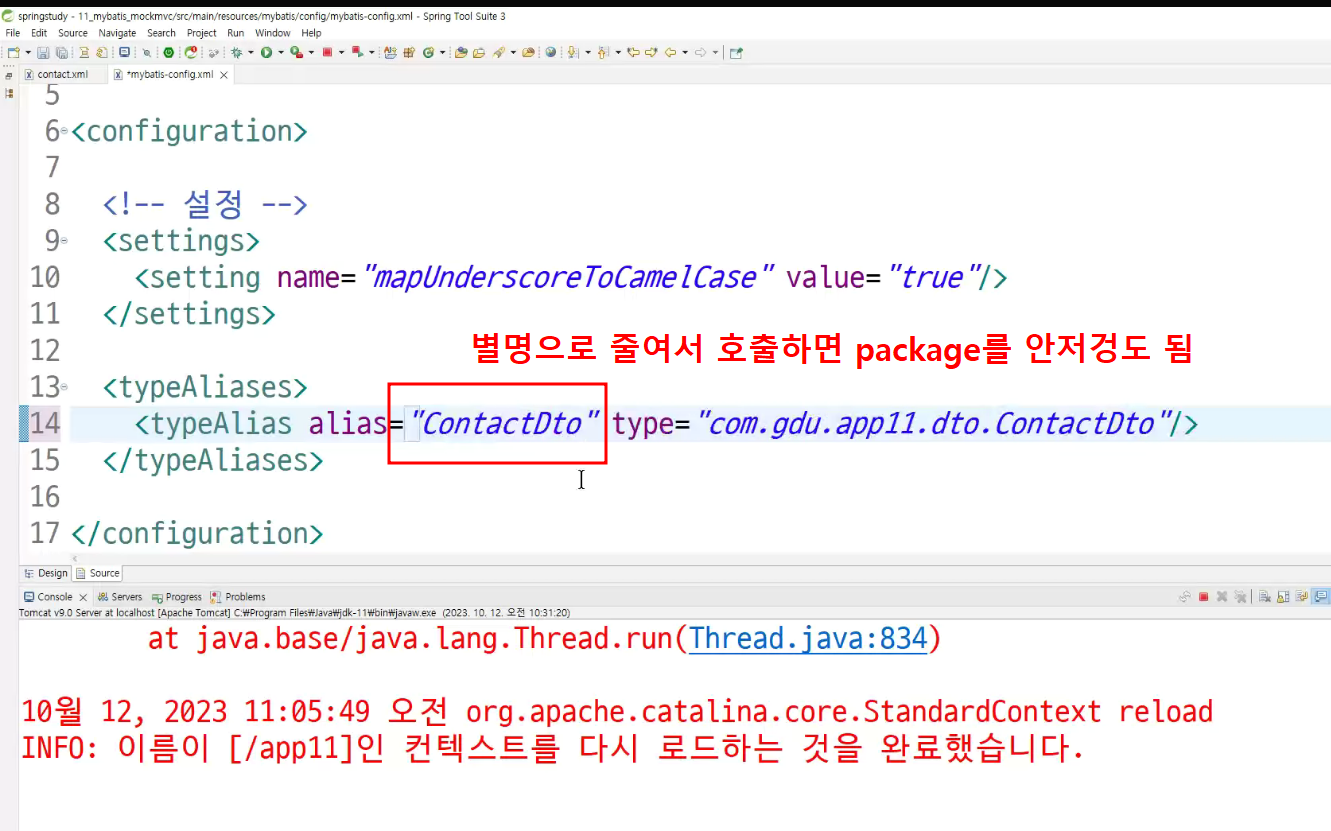
Task: Click the Search flashlight toolbar icon
Action: [500, 52]
